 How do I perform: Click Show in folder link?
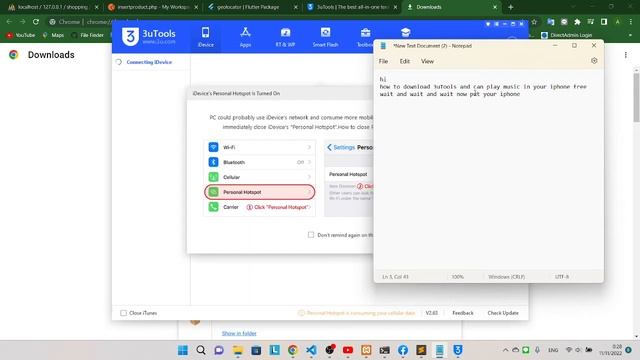pos(239,333)
